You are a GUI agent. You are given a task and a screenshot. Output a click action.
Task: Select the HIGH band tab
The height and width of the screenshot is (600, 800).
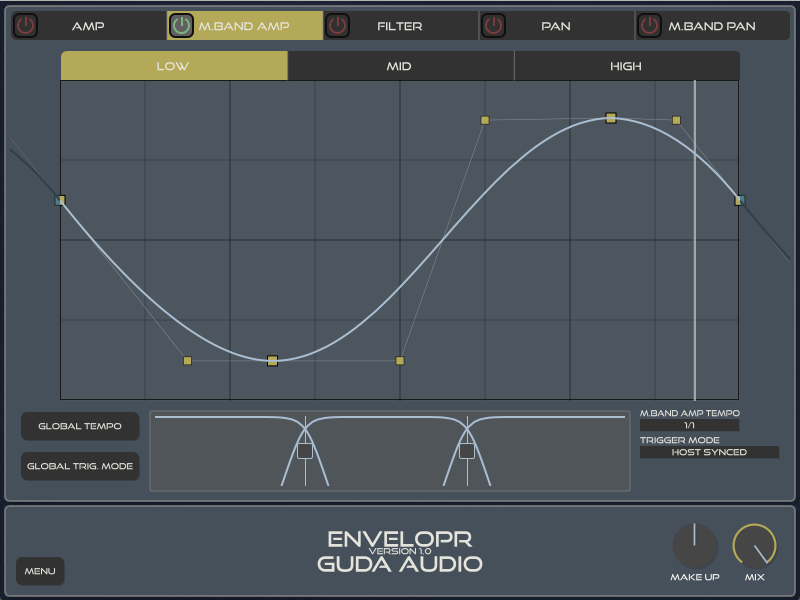pos(626,67)
